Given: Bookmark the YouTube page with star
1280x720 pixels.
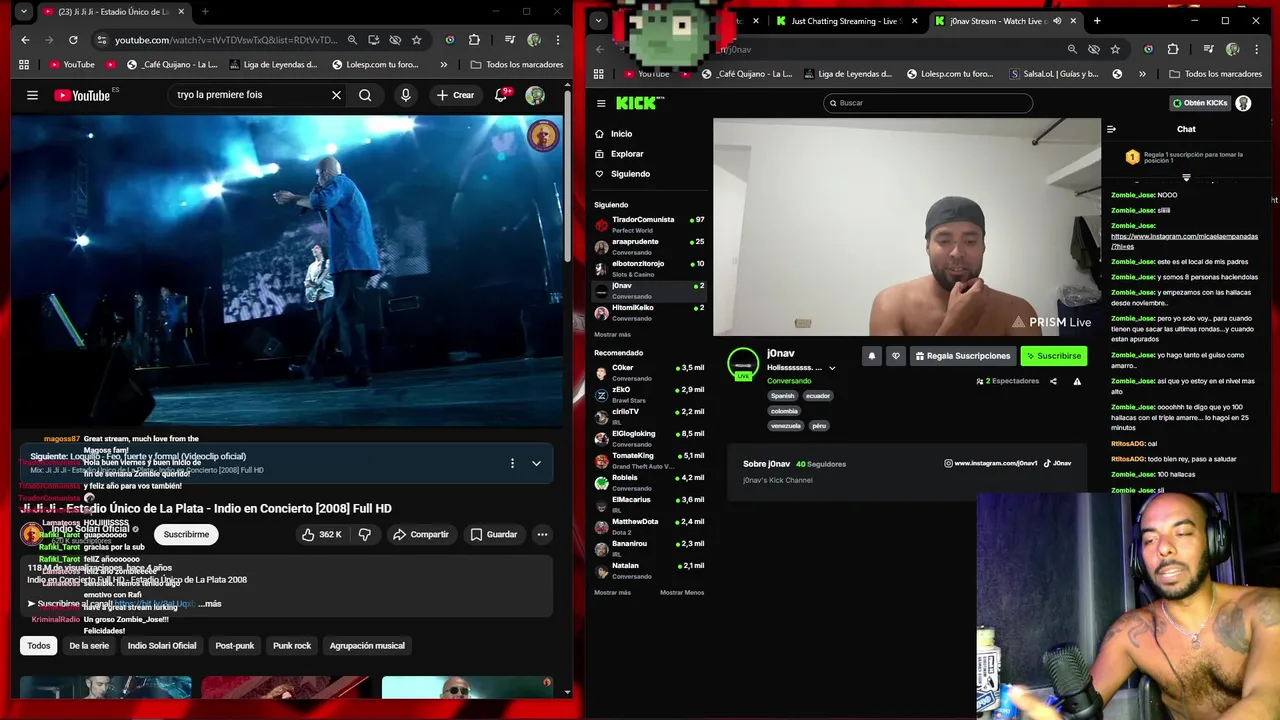Looking at the screenshot, I should coord(416,40).
